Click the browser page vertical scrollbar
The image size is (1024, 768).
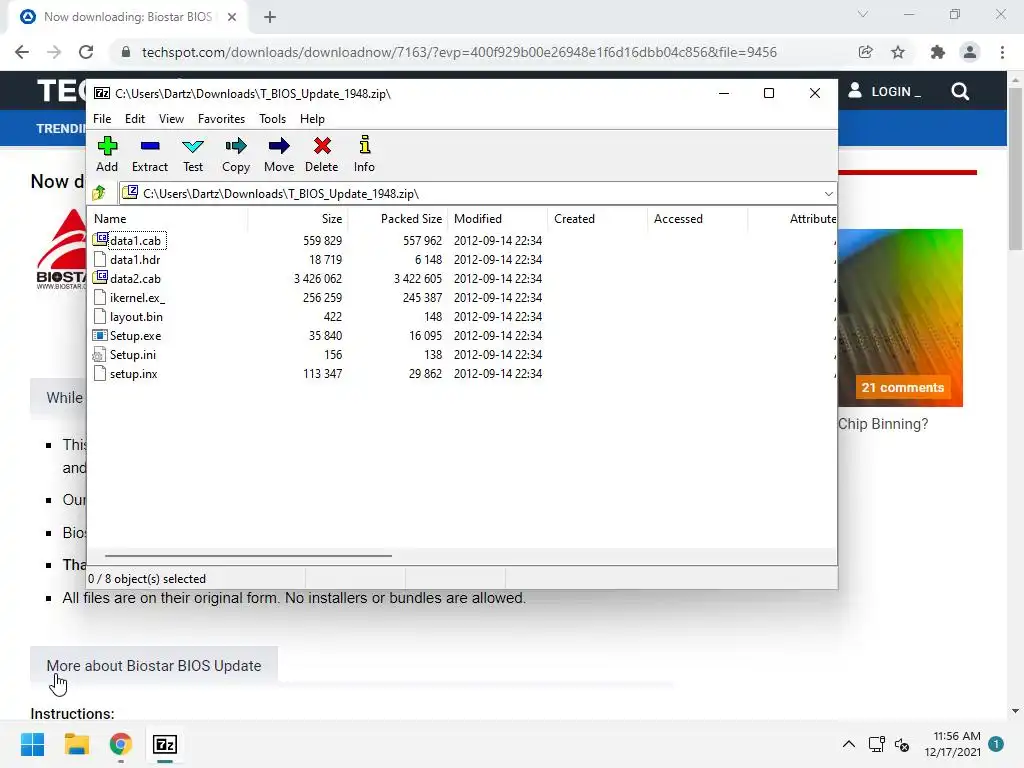(1015, 167)
